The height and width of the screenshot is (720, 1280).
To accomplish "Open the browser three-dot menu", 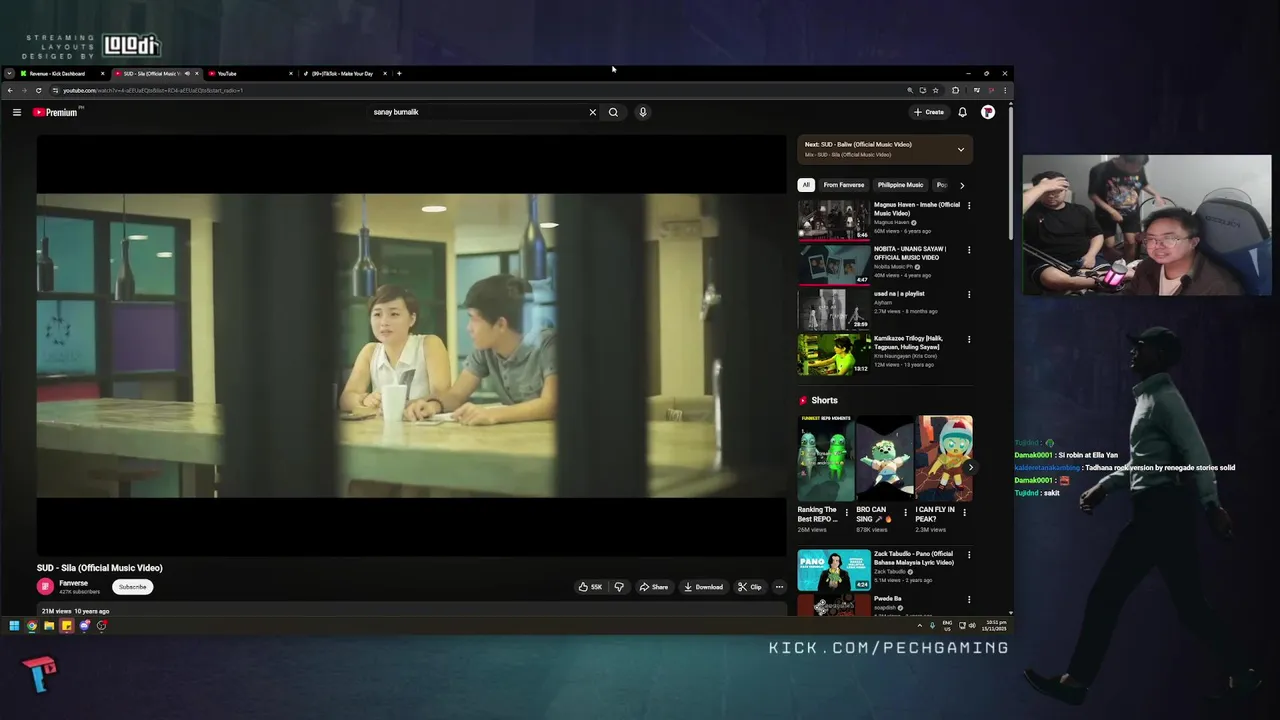I will coord(1005,90).
